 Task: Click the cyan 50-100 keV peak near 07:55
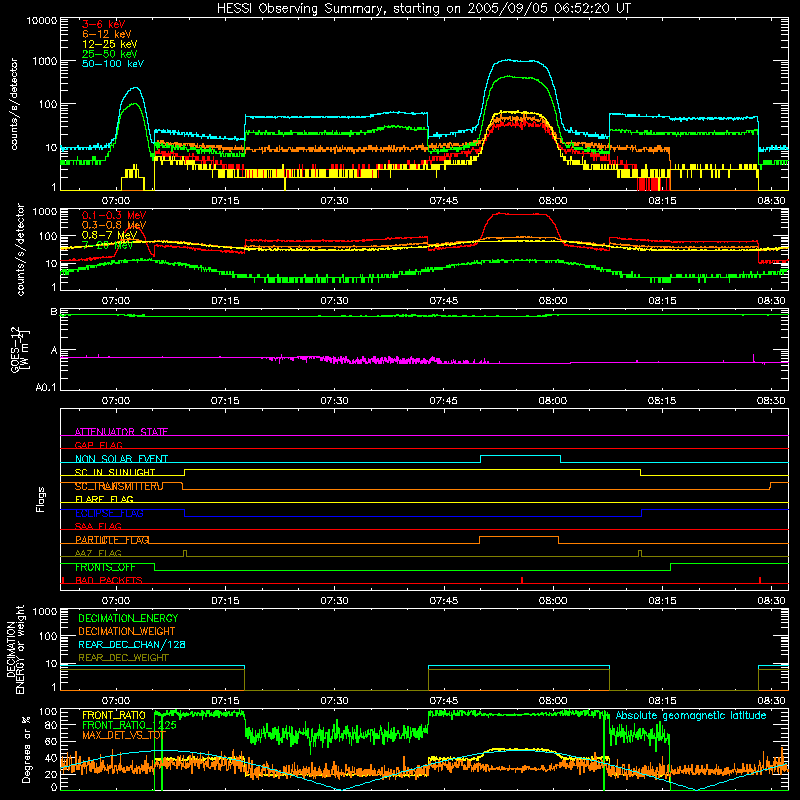click(518, 61)
